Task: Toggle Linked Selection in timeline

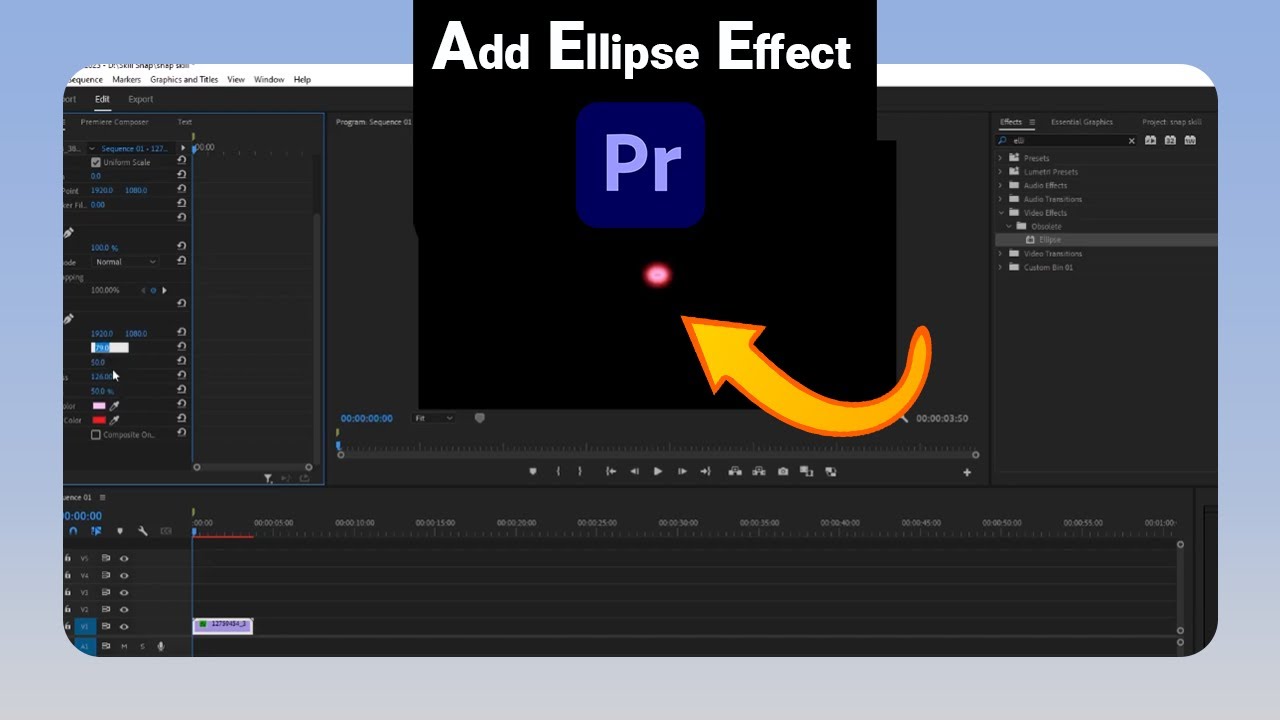Action: tap(96, 532)
